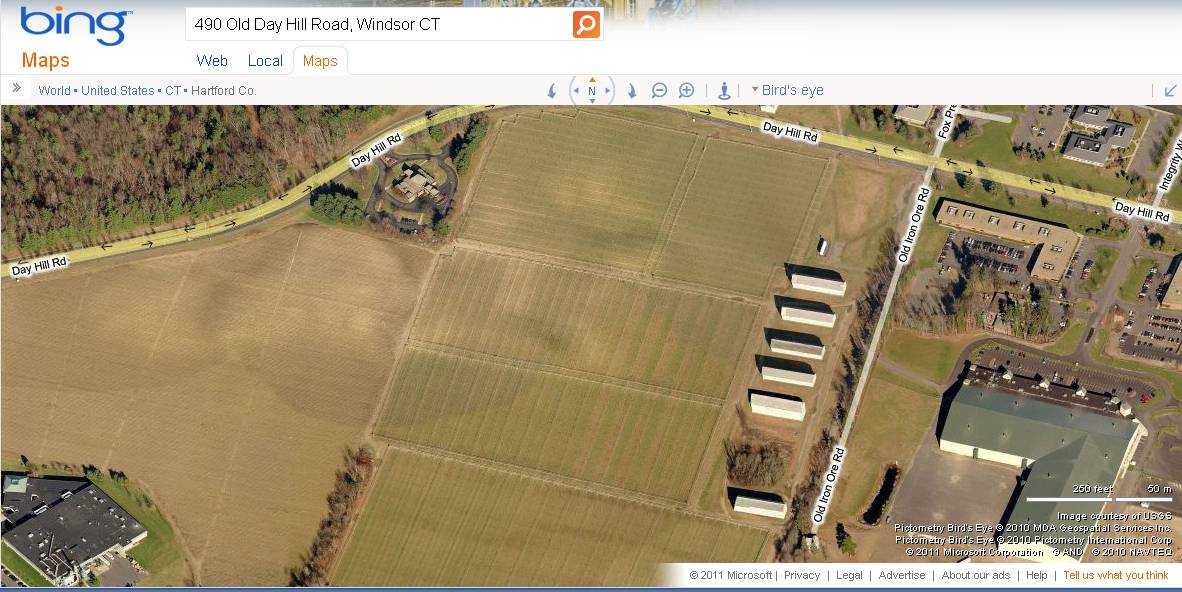Switch to the Local tab

[265, 61]
